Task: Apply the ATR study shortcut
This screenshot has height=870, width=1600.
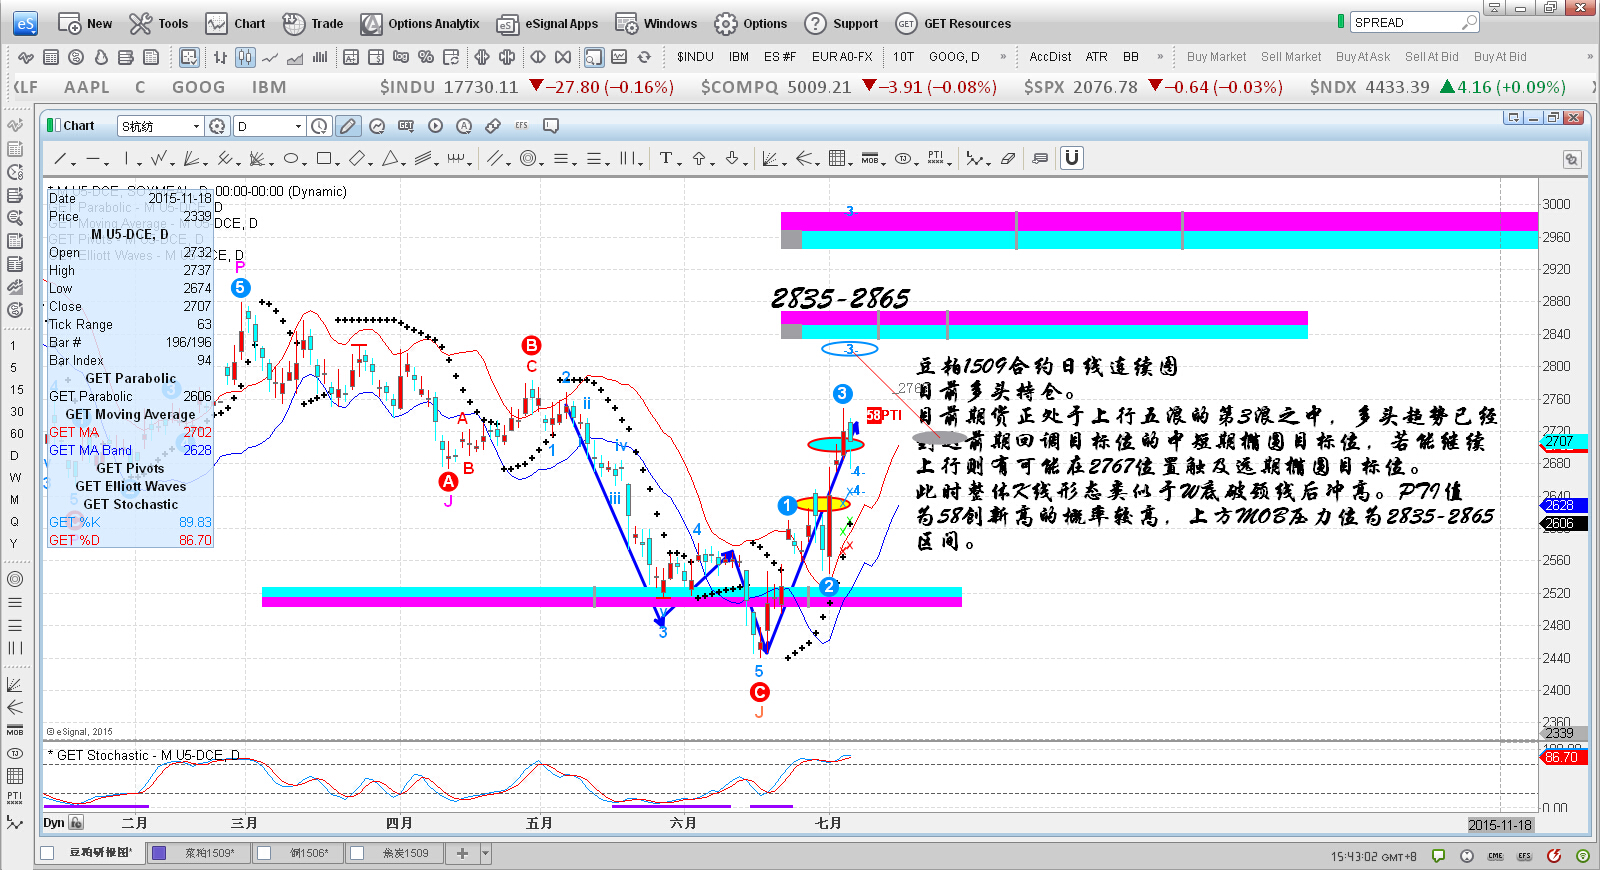Action: (x=1097, y=57)
